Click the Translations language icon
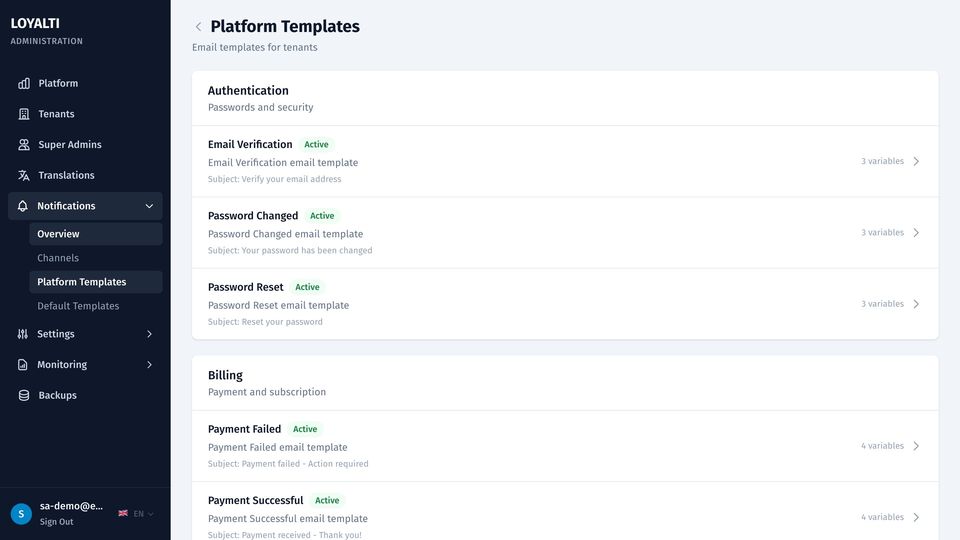 (24, 175)
